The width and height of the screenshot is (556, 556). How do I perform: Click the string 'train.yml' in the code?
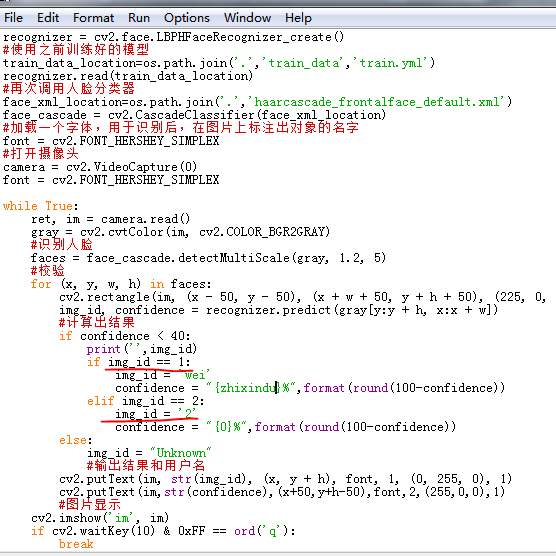coord(394,63)
